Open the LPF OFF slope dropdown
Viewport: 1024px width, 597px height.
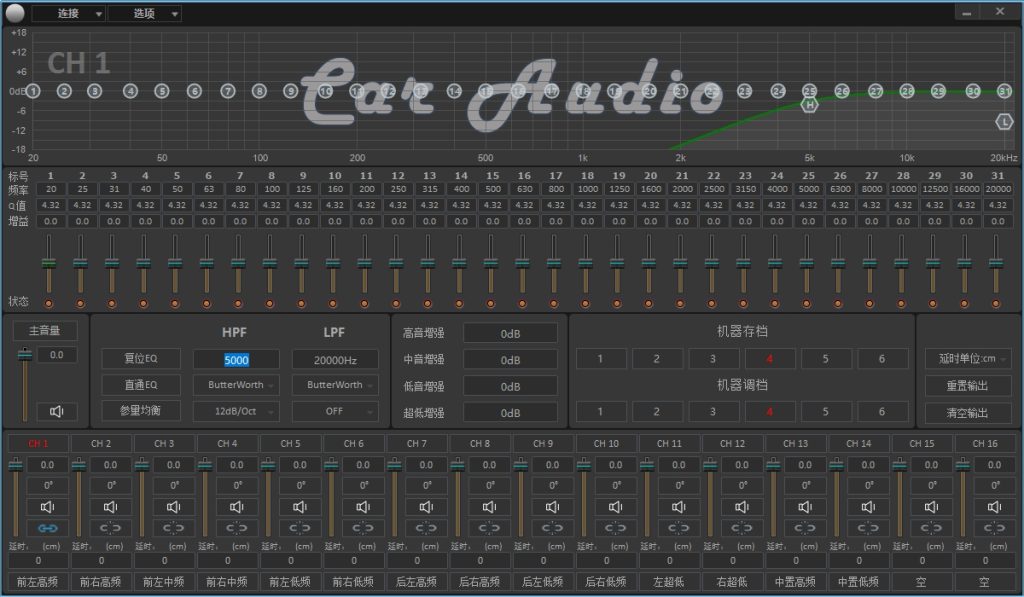pos(335,411)
